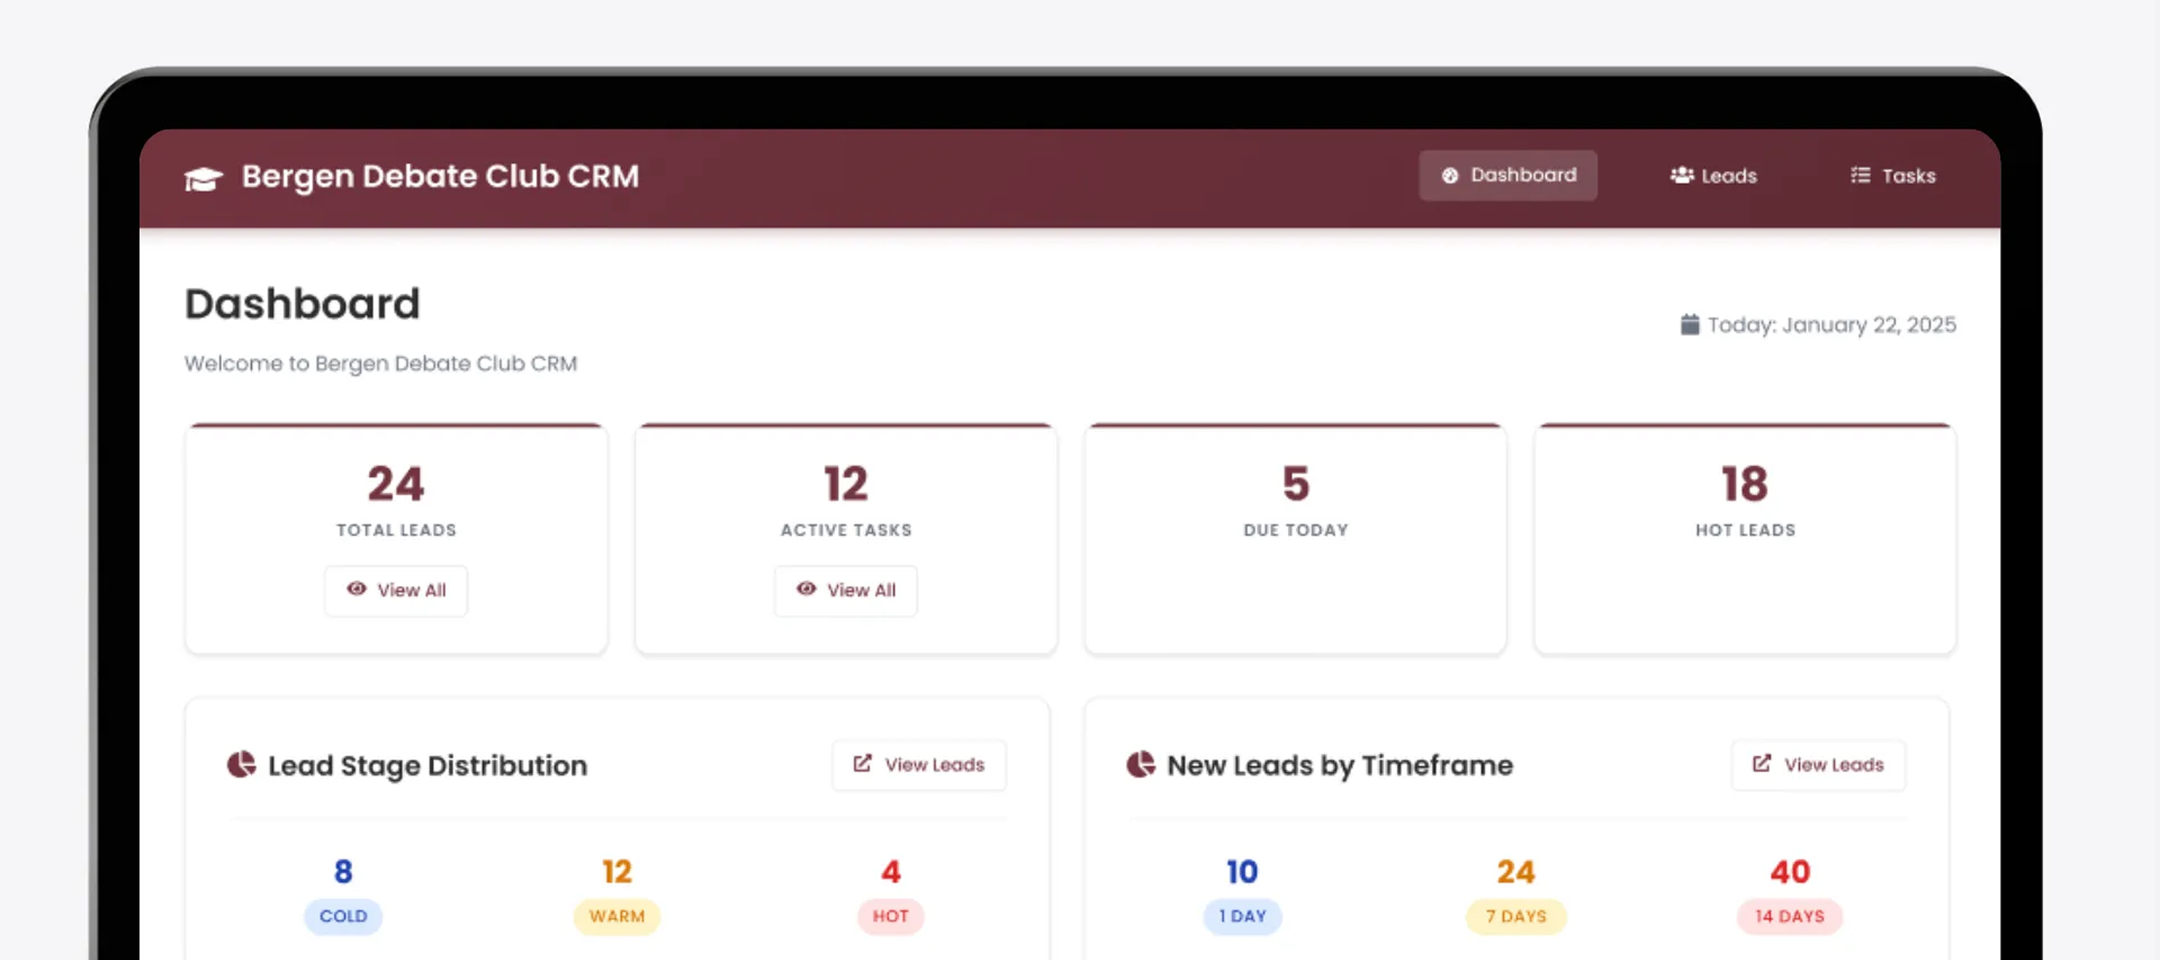Click the cold count number 8
2160x960 pixels.
[343, 872]
